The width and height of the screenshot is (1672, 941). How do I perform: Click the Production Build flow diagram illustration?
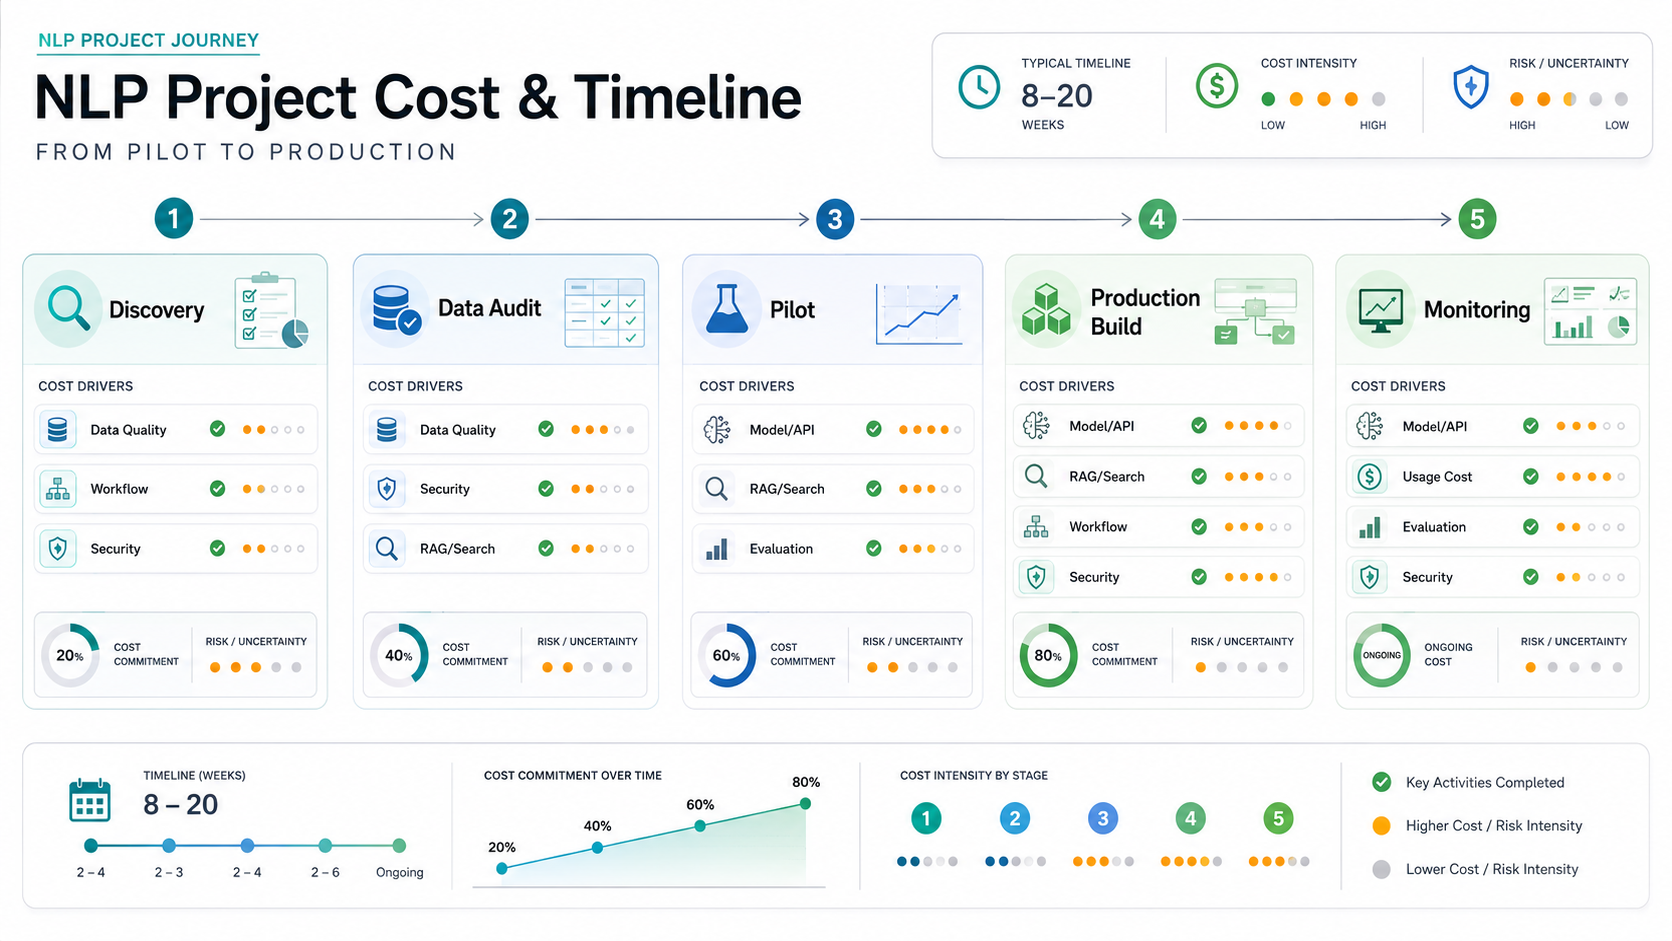(x=1255, y=312)
